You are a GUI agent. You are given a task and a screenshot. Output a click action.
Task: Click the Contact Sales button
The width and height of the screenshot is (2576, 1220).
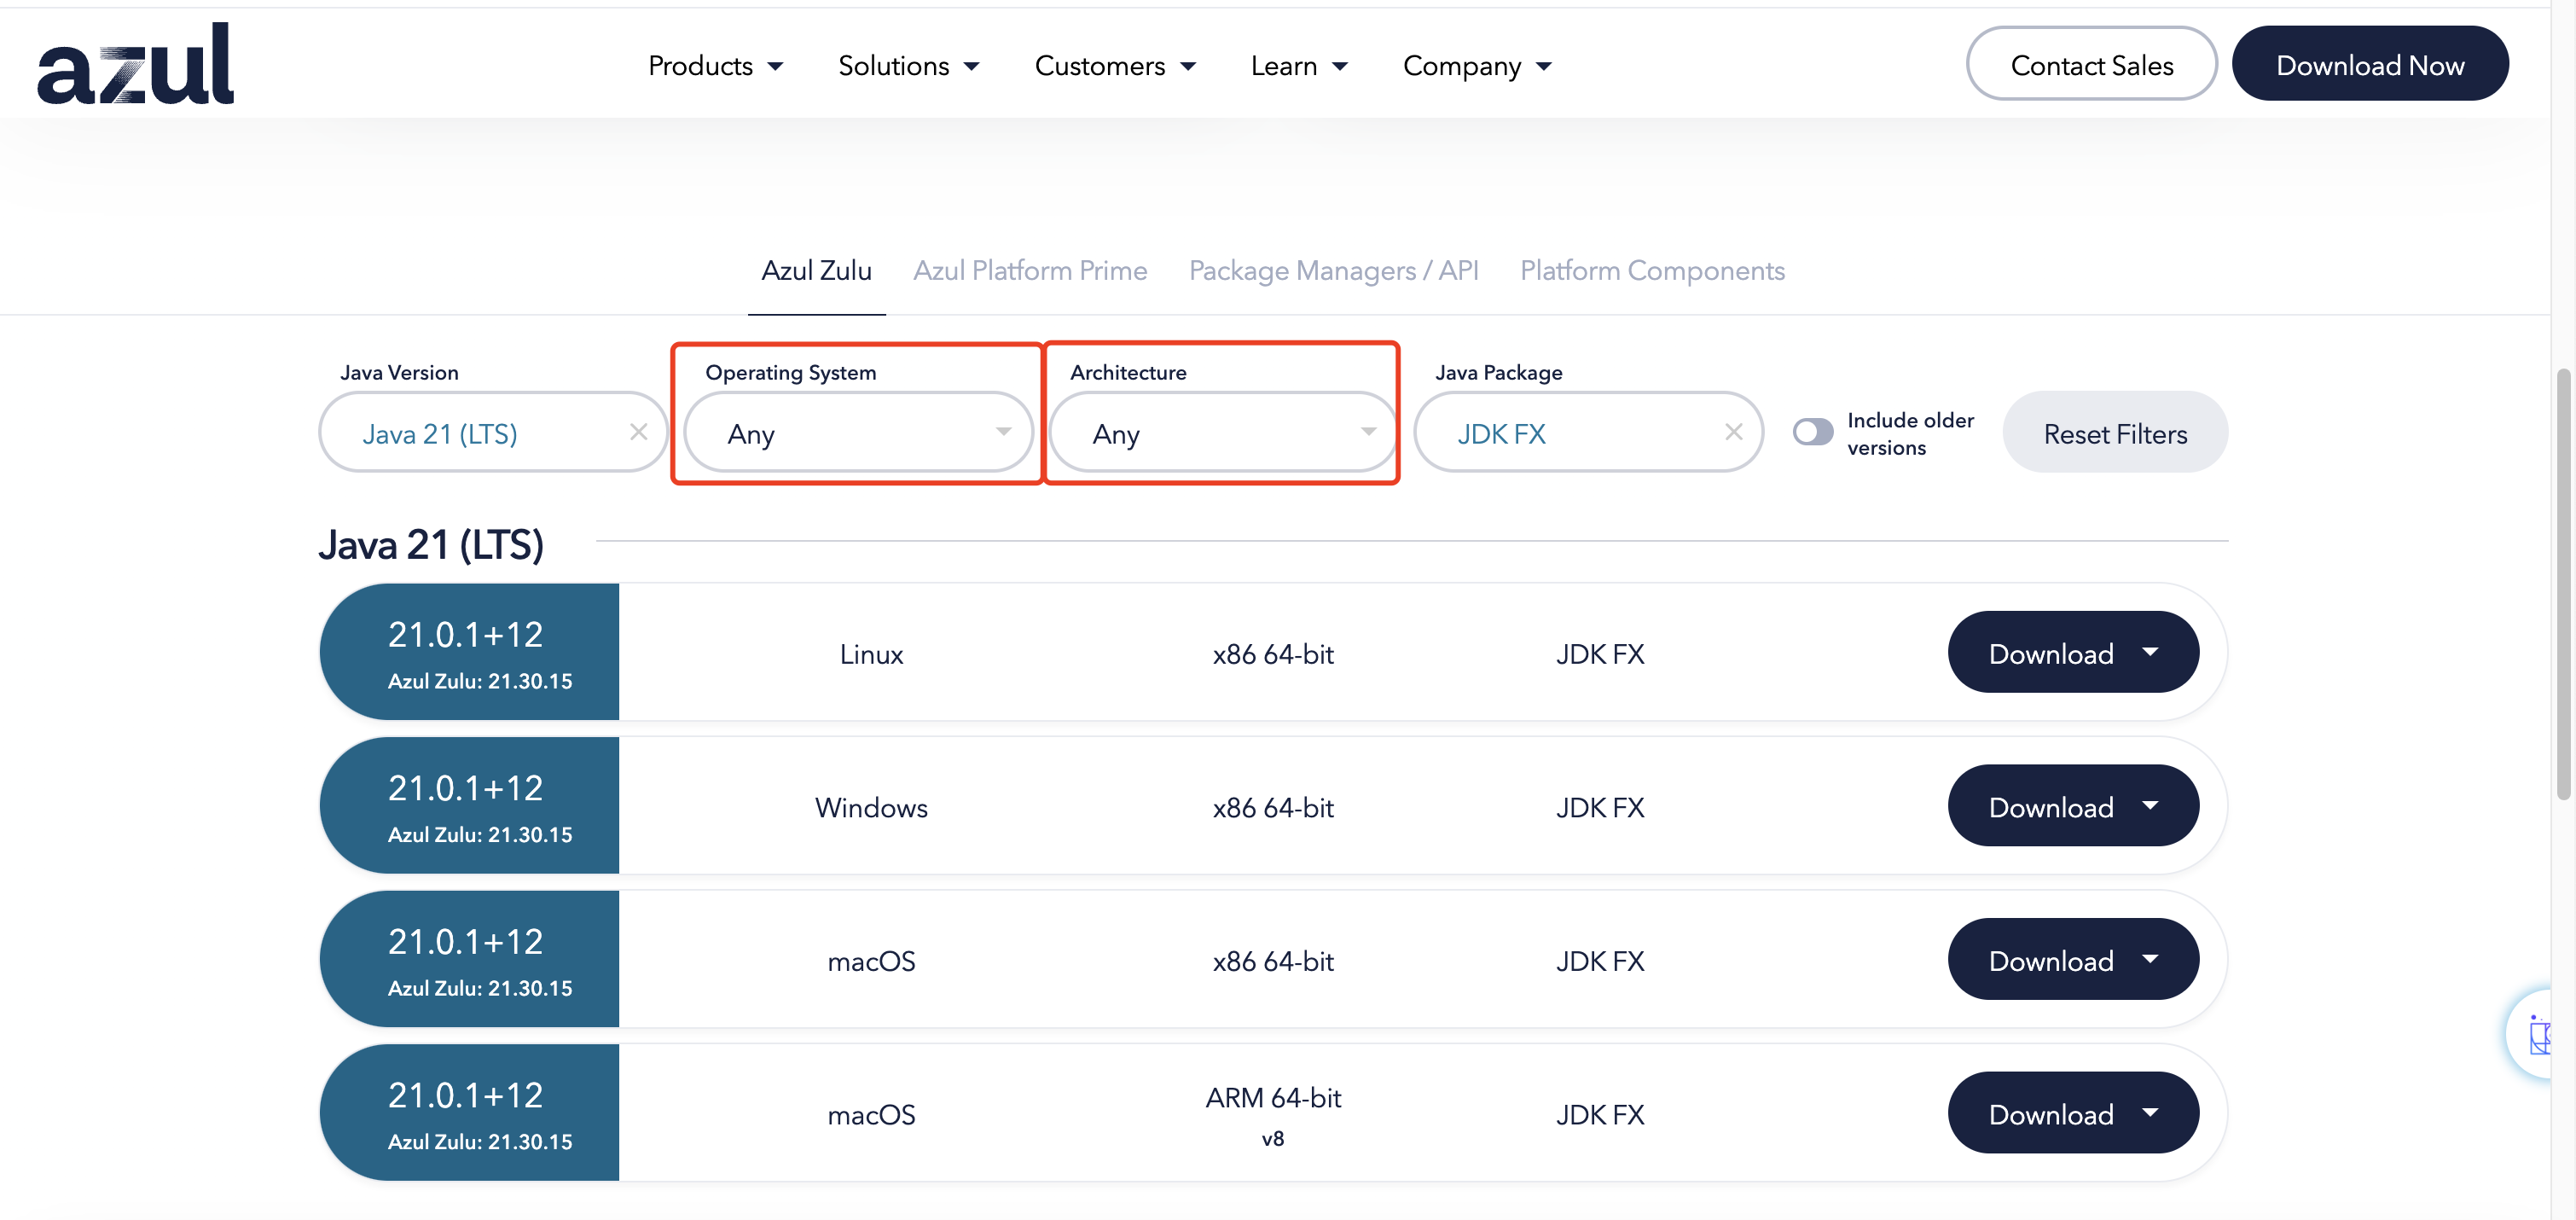point(2091,64)
